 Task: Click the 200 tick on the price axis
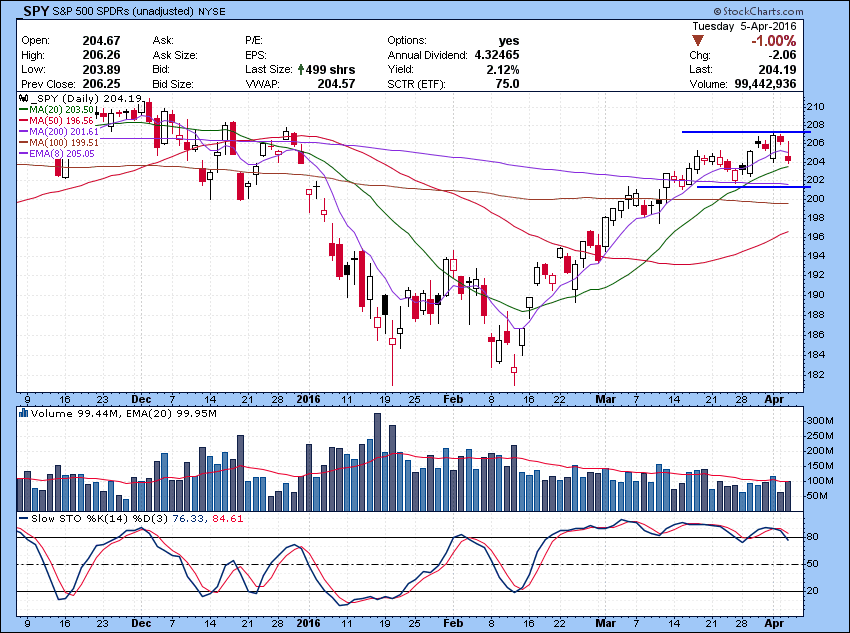816,198
